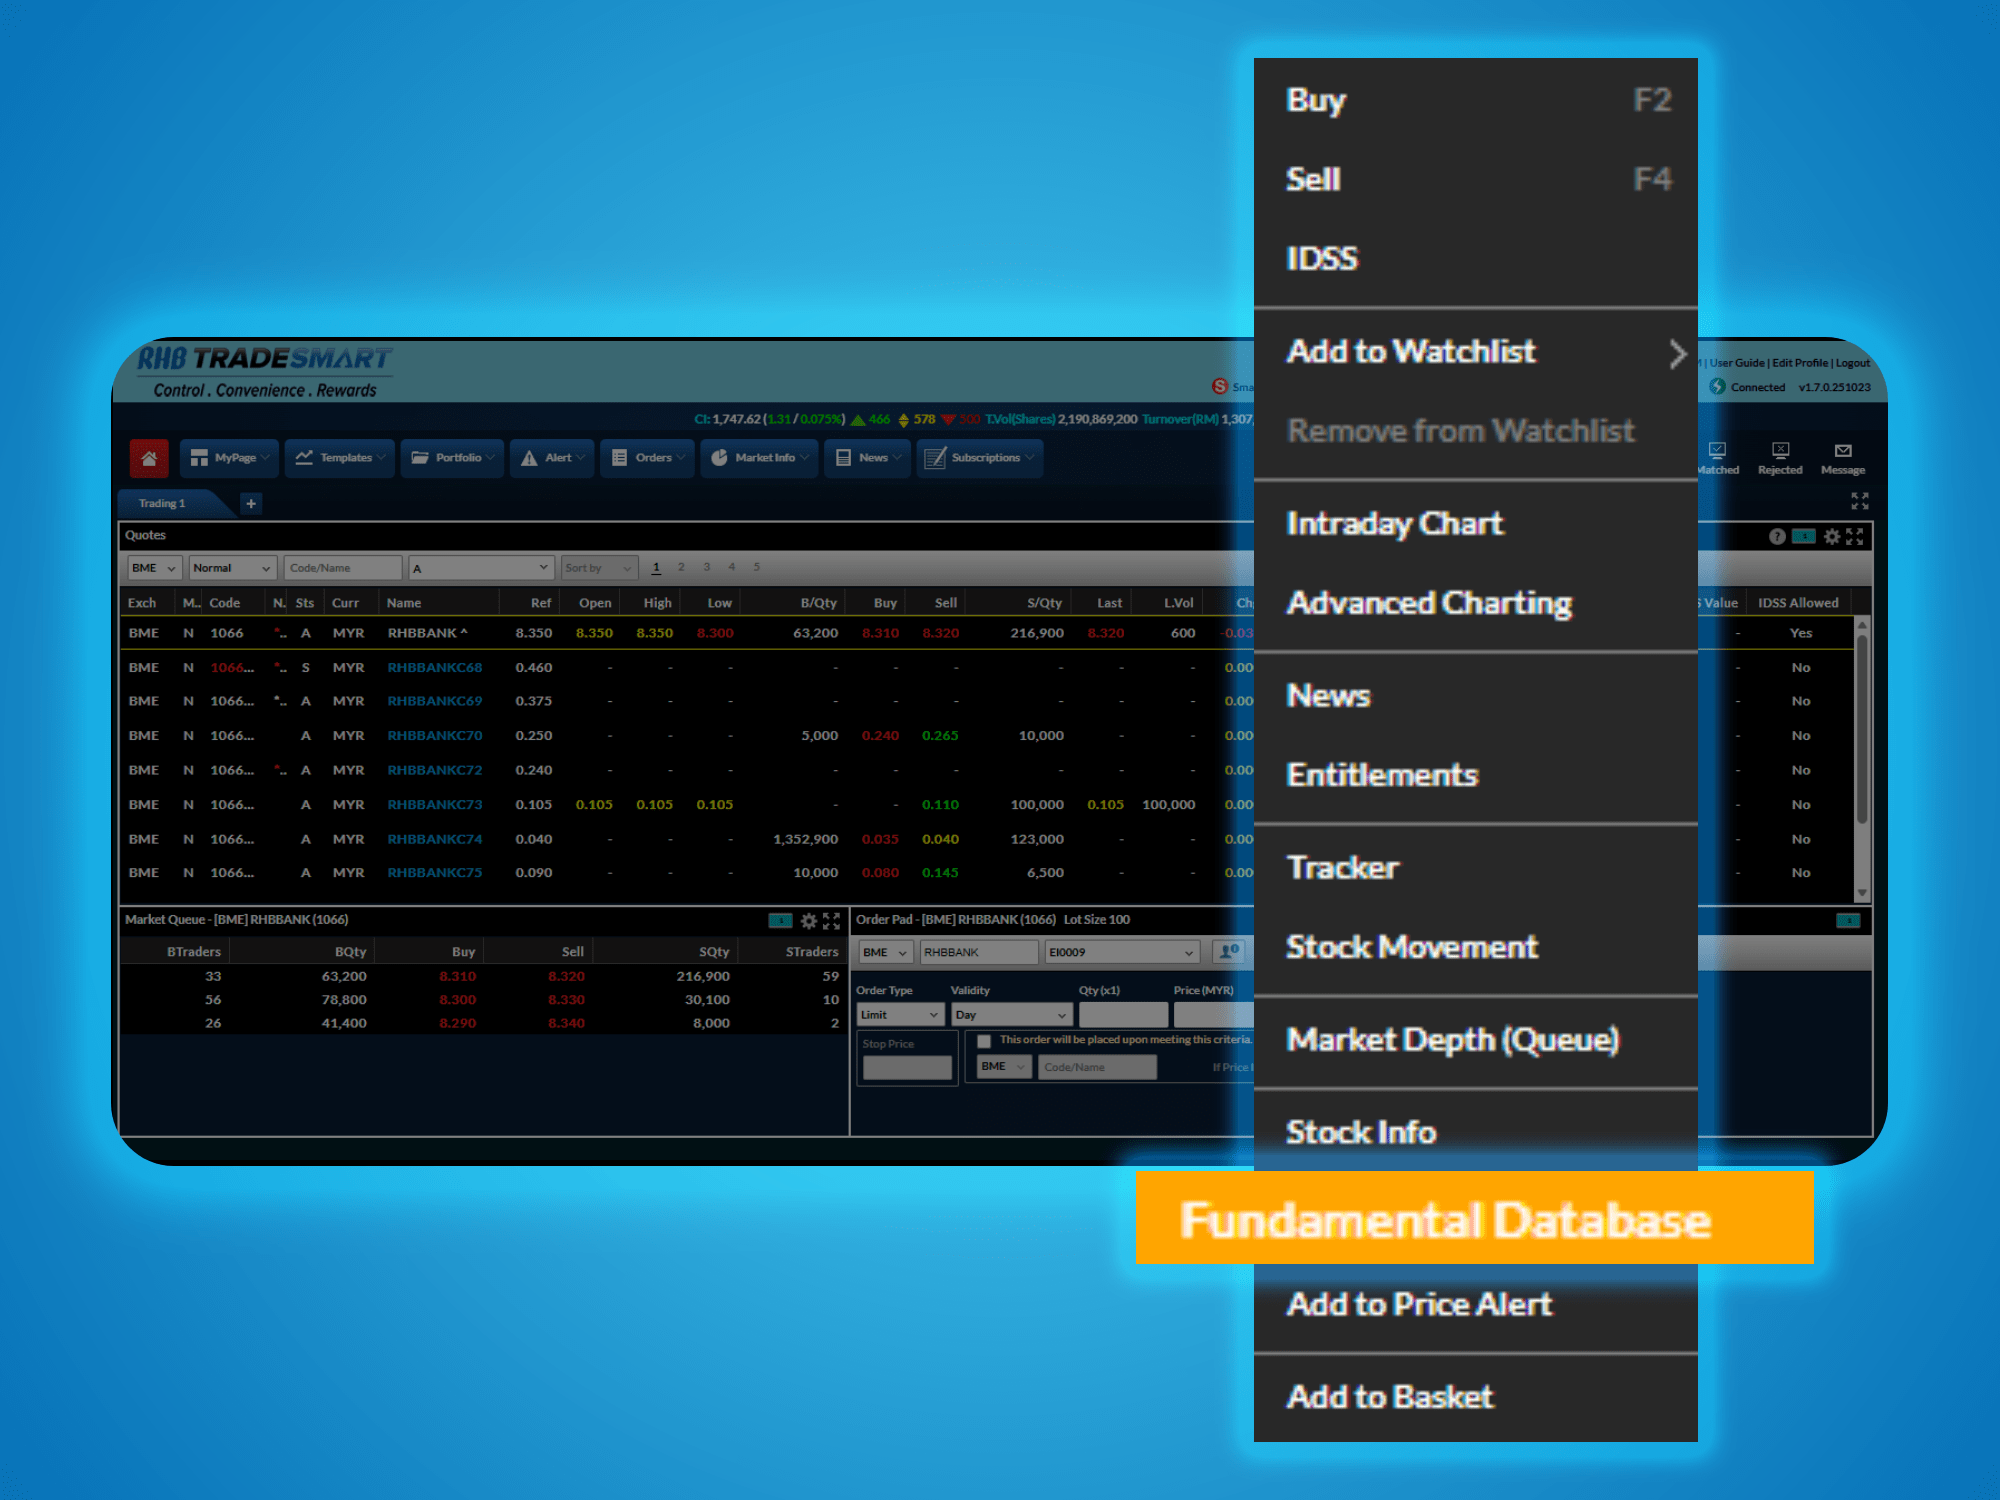Screen dimensions: 2000x1500
Task: Open the Order Type Limit dropdown
Action: coord(900,1015)
